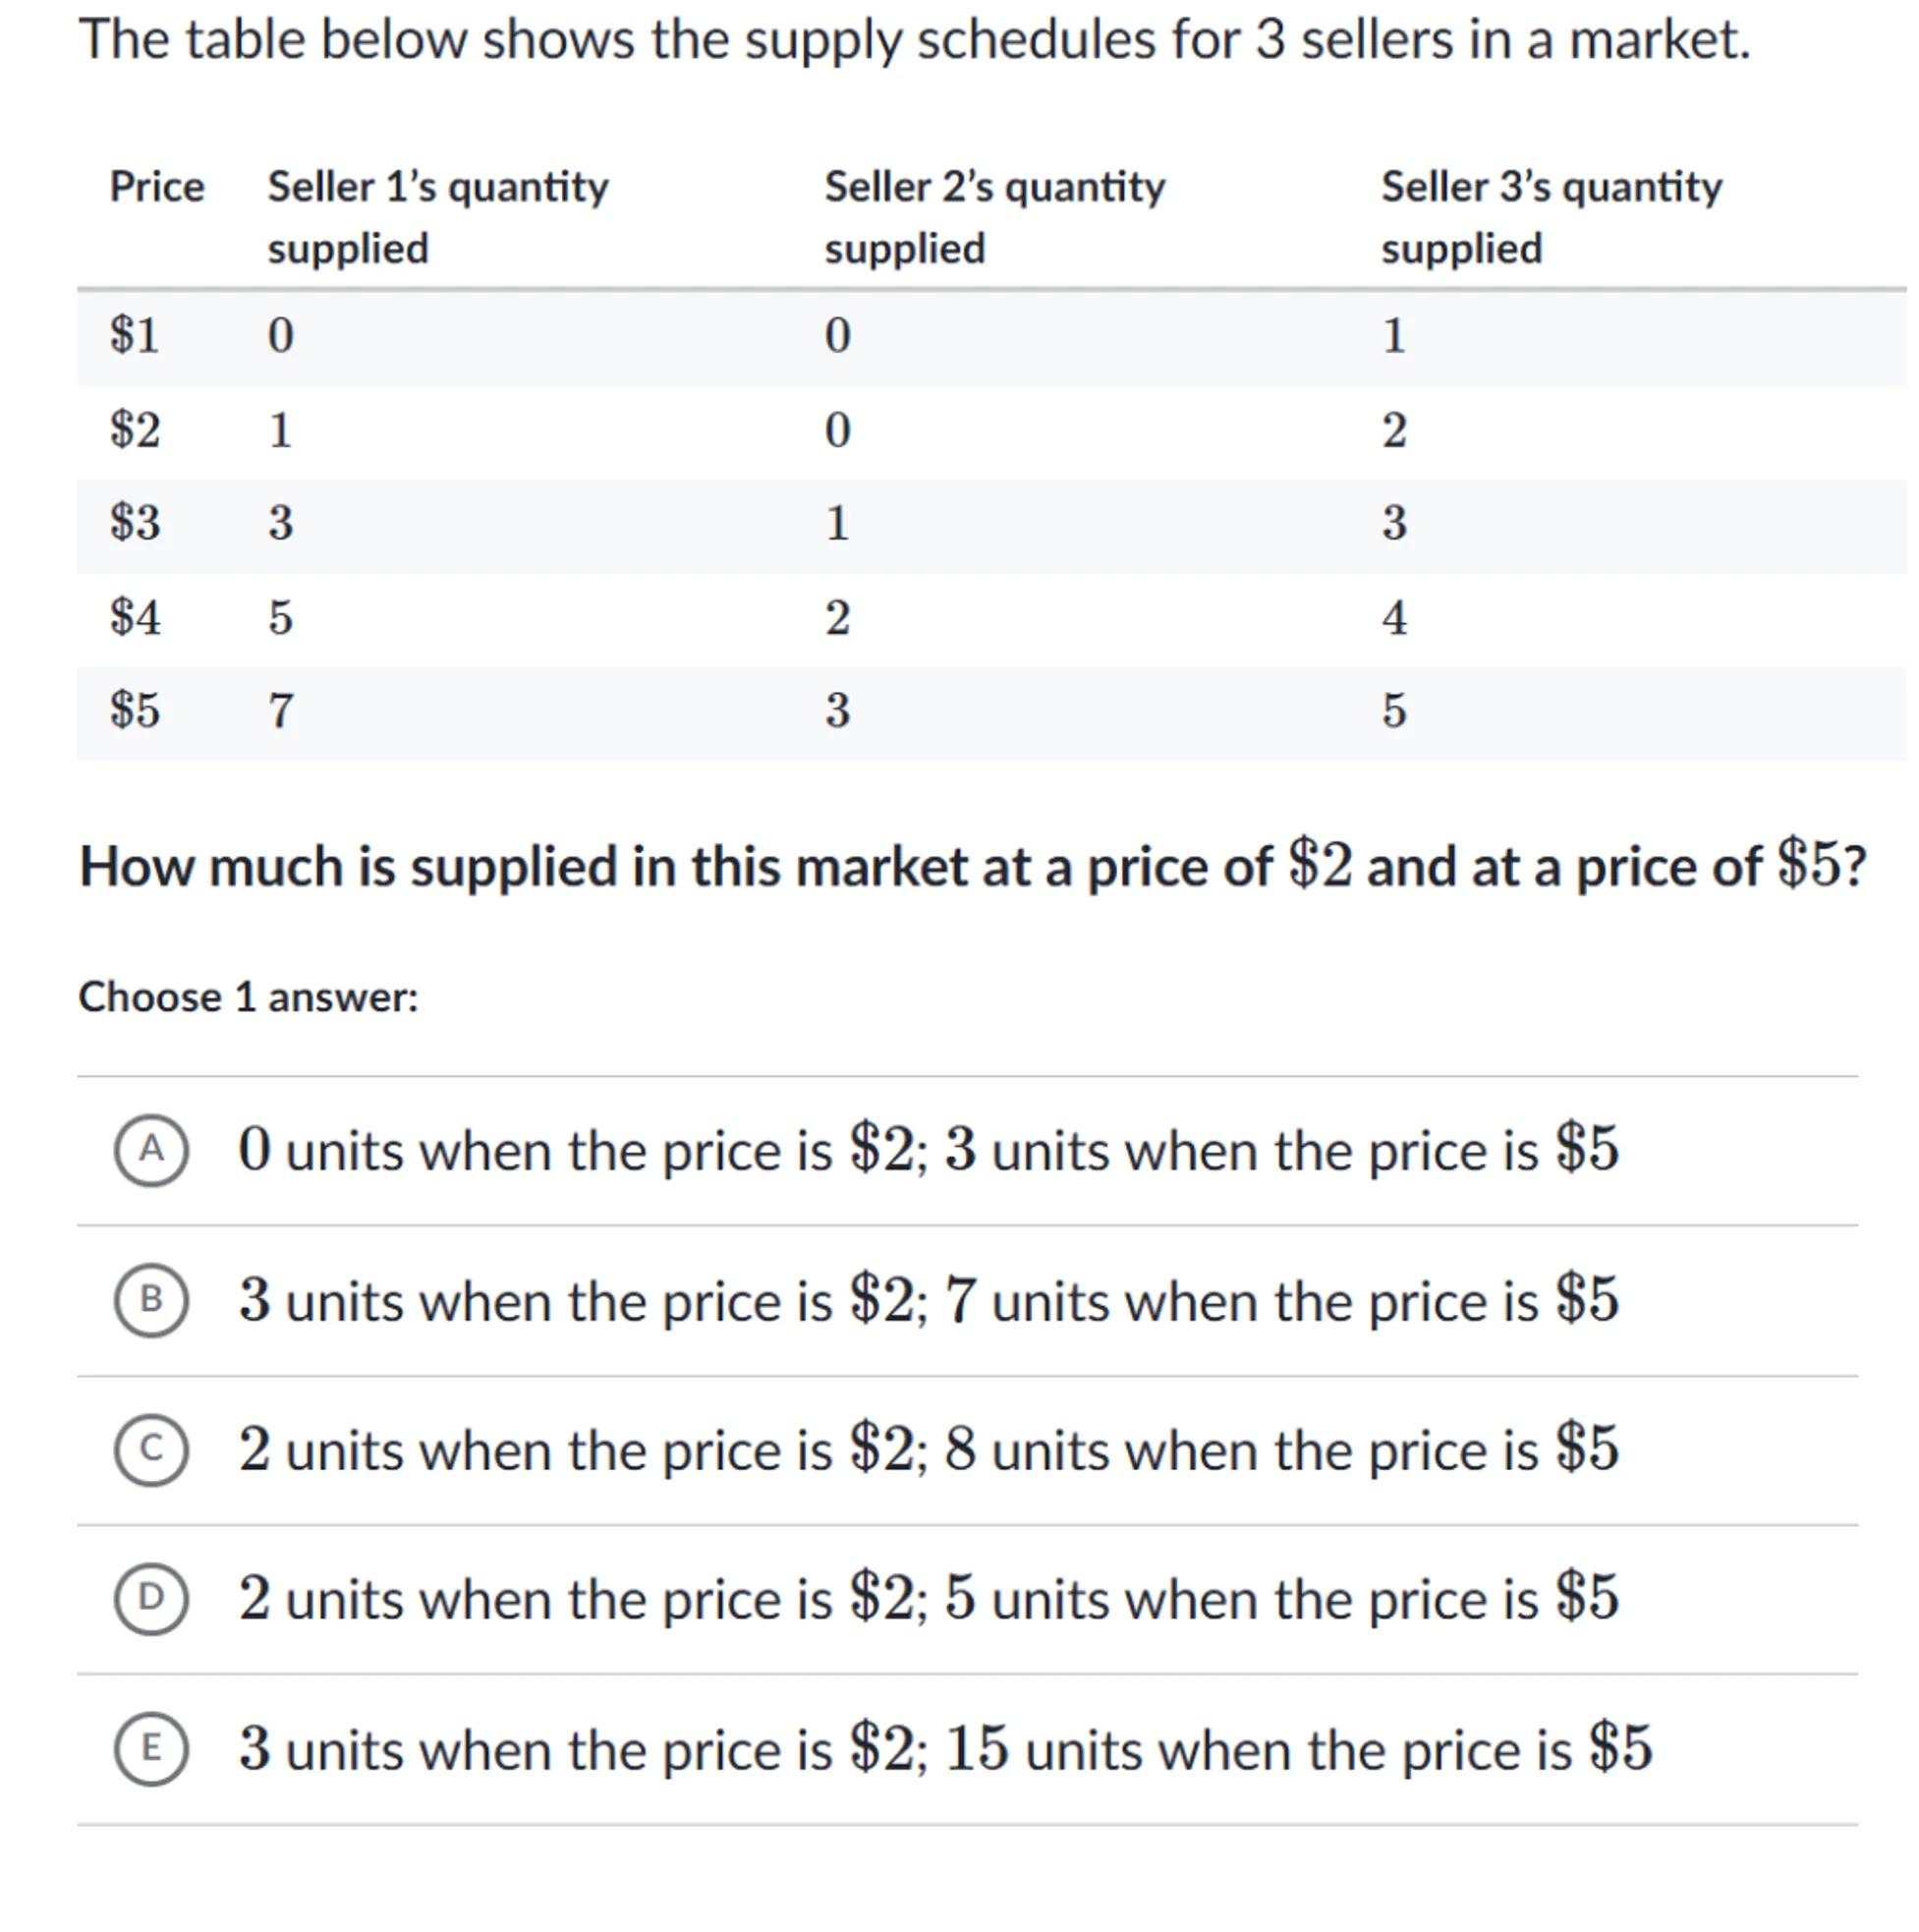Screen dimensions: 1919x1932
Task: Click Seller 1's quantity at price $5
Action: pos(281,711)
